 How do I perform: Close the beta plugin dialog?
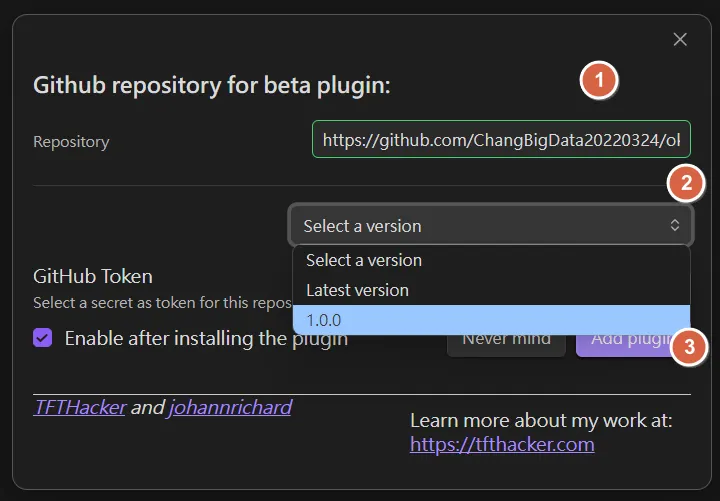pos(680,40)
